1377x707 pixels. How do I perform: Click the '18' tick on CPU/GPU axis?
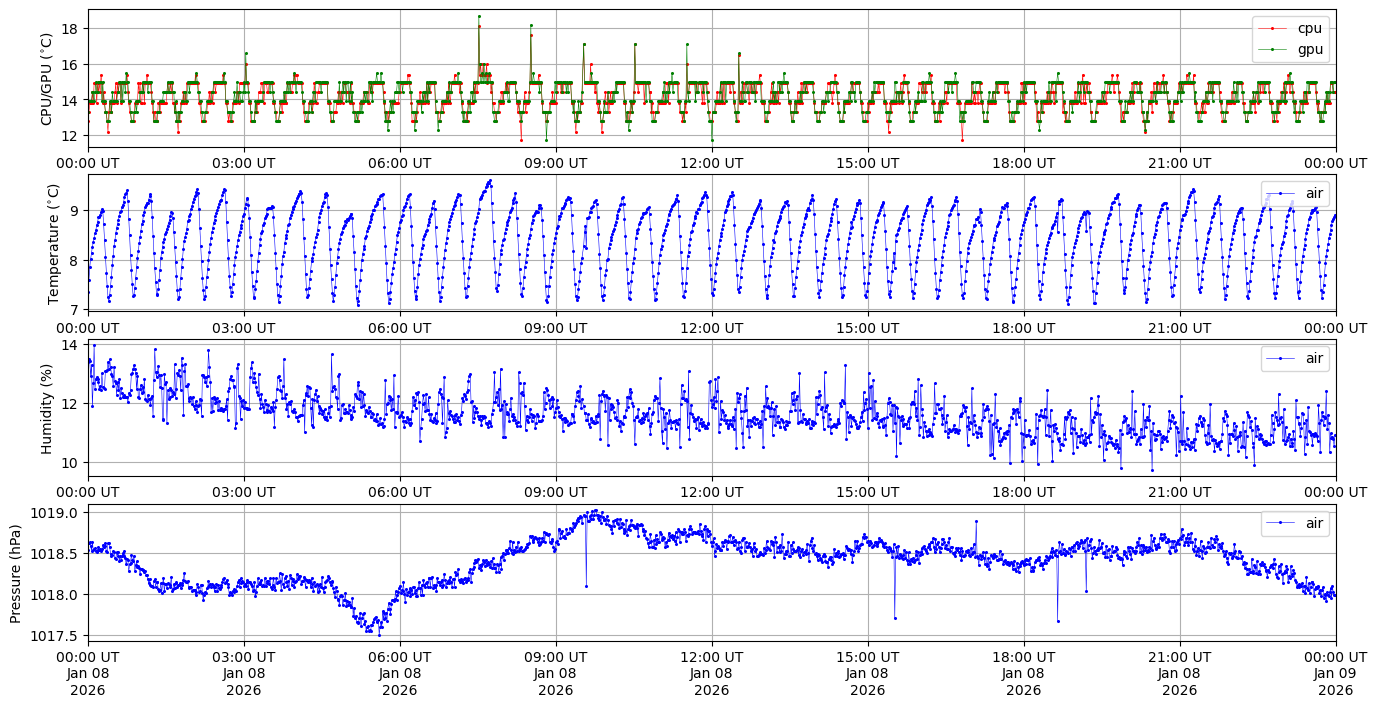tap(70, 28)
